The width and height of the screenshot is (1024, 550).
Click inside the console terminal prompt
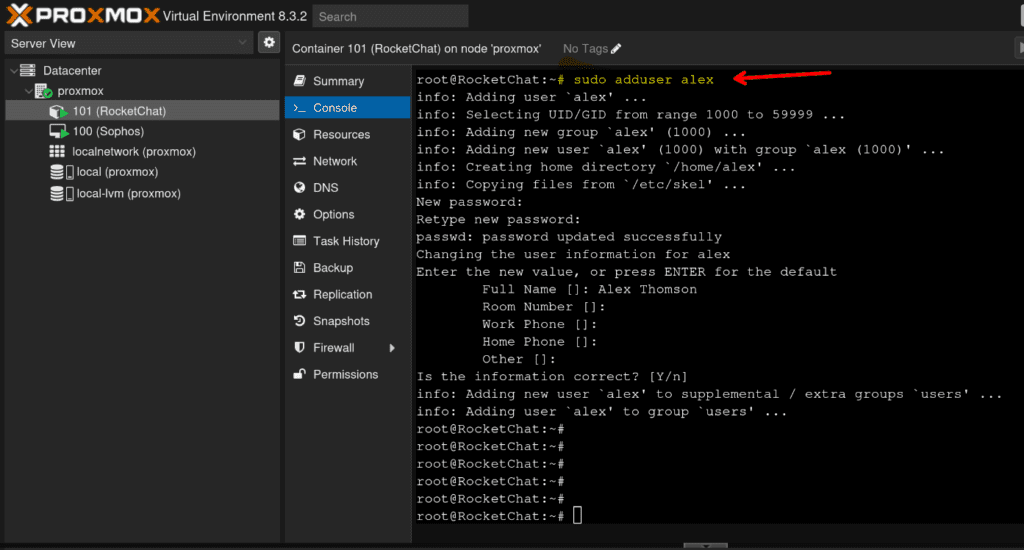click(577, 516)
